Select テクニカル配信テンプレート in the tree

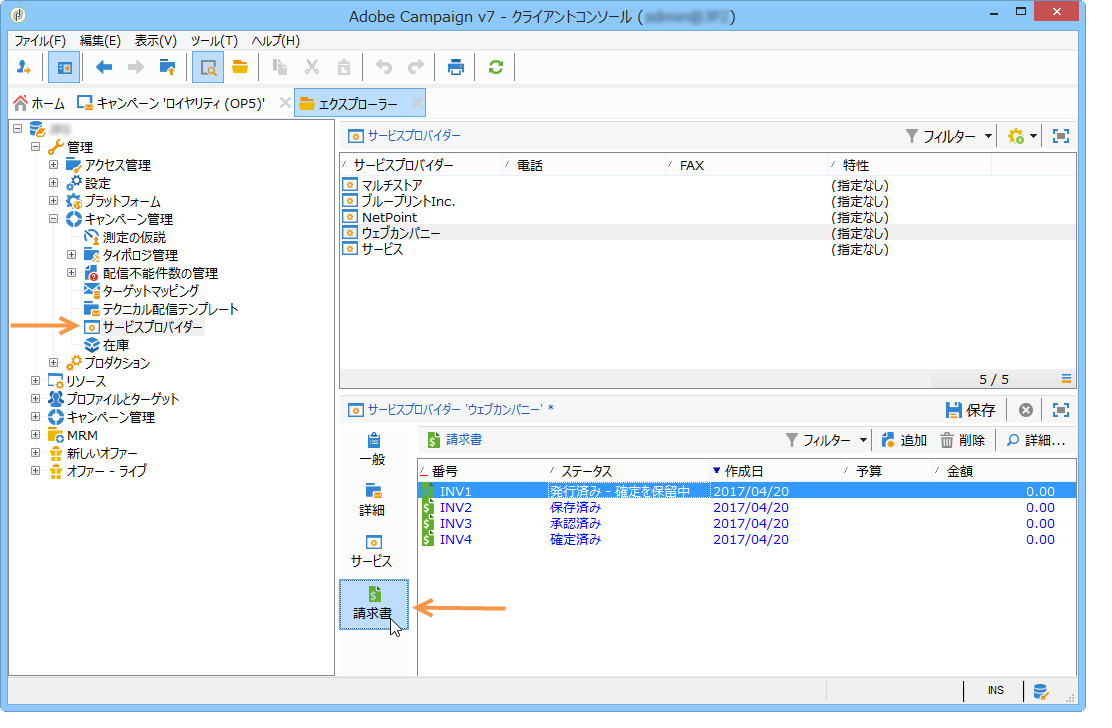(170, 309)
